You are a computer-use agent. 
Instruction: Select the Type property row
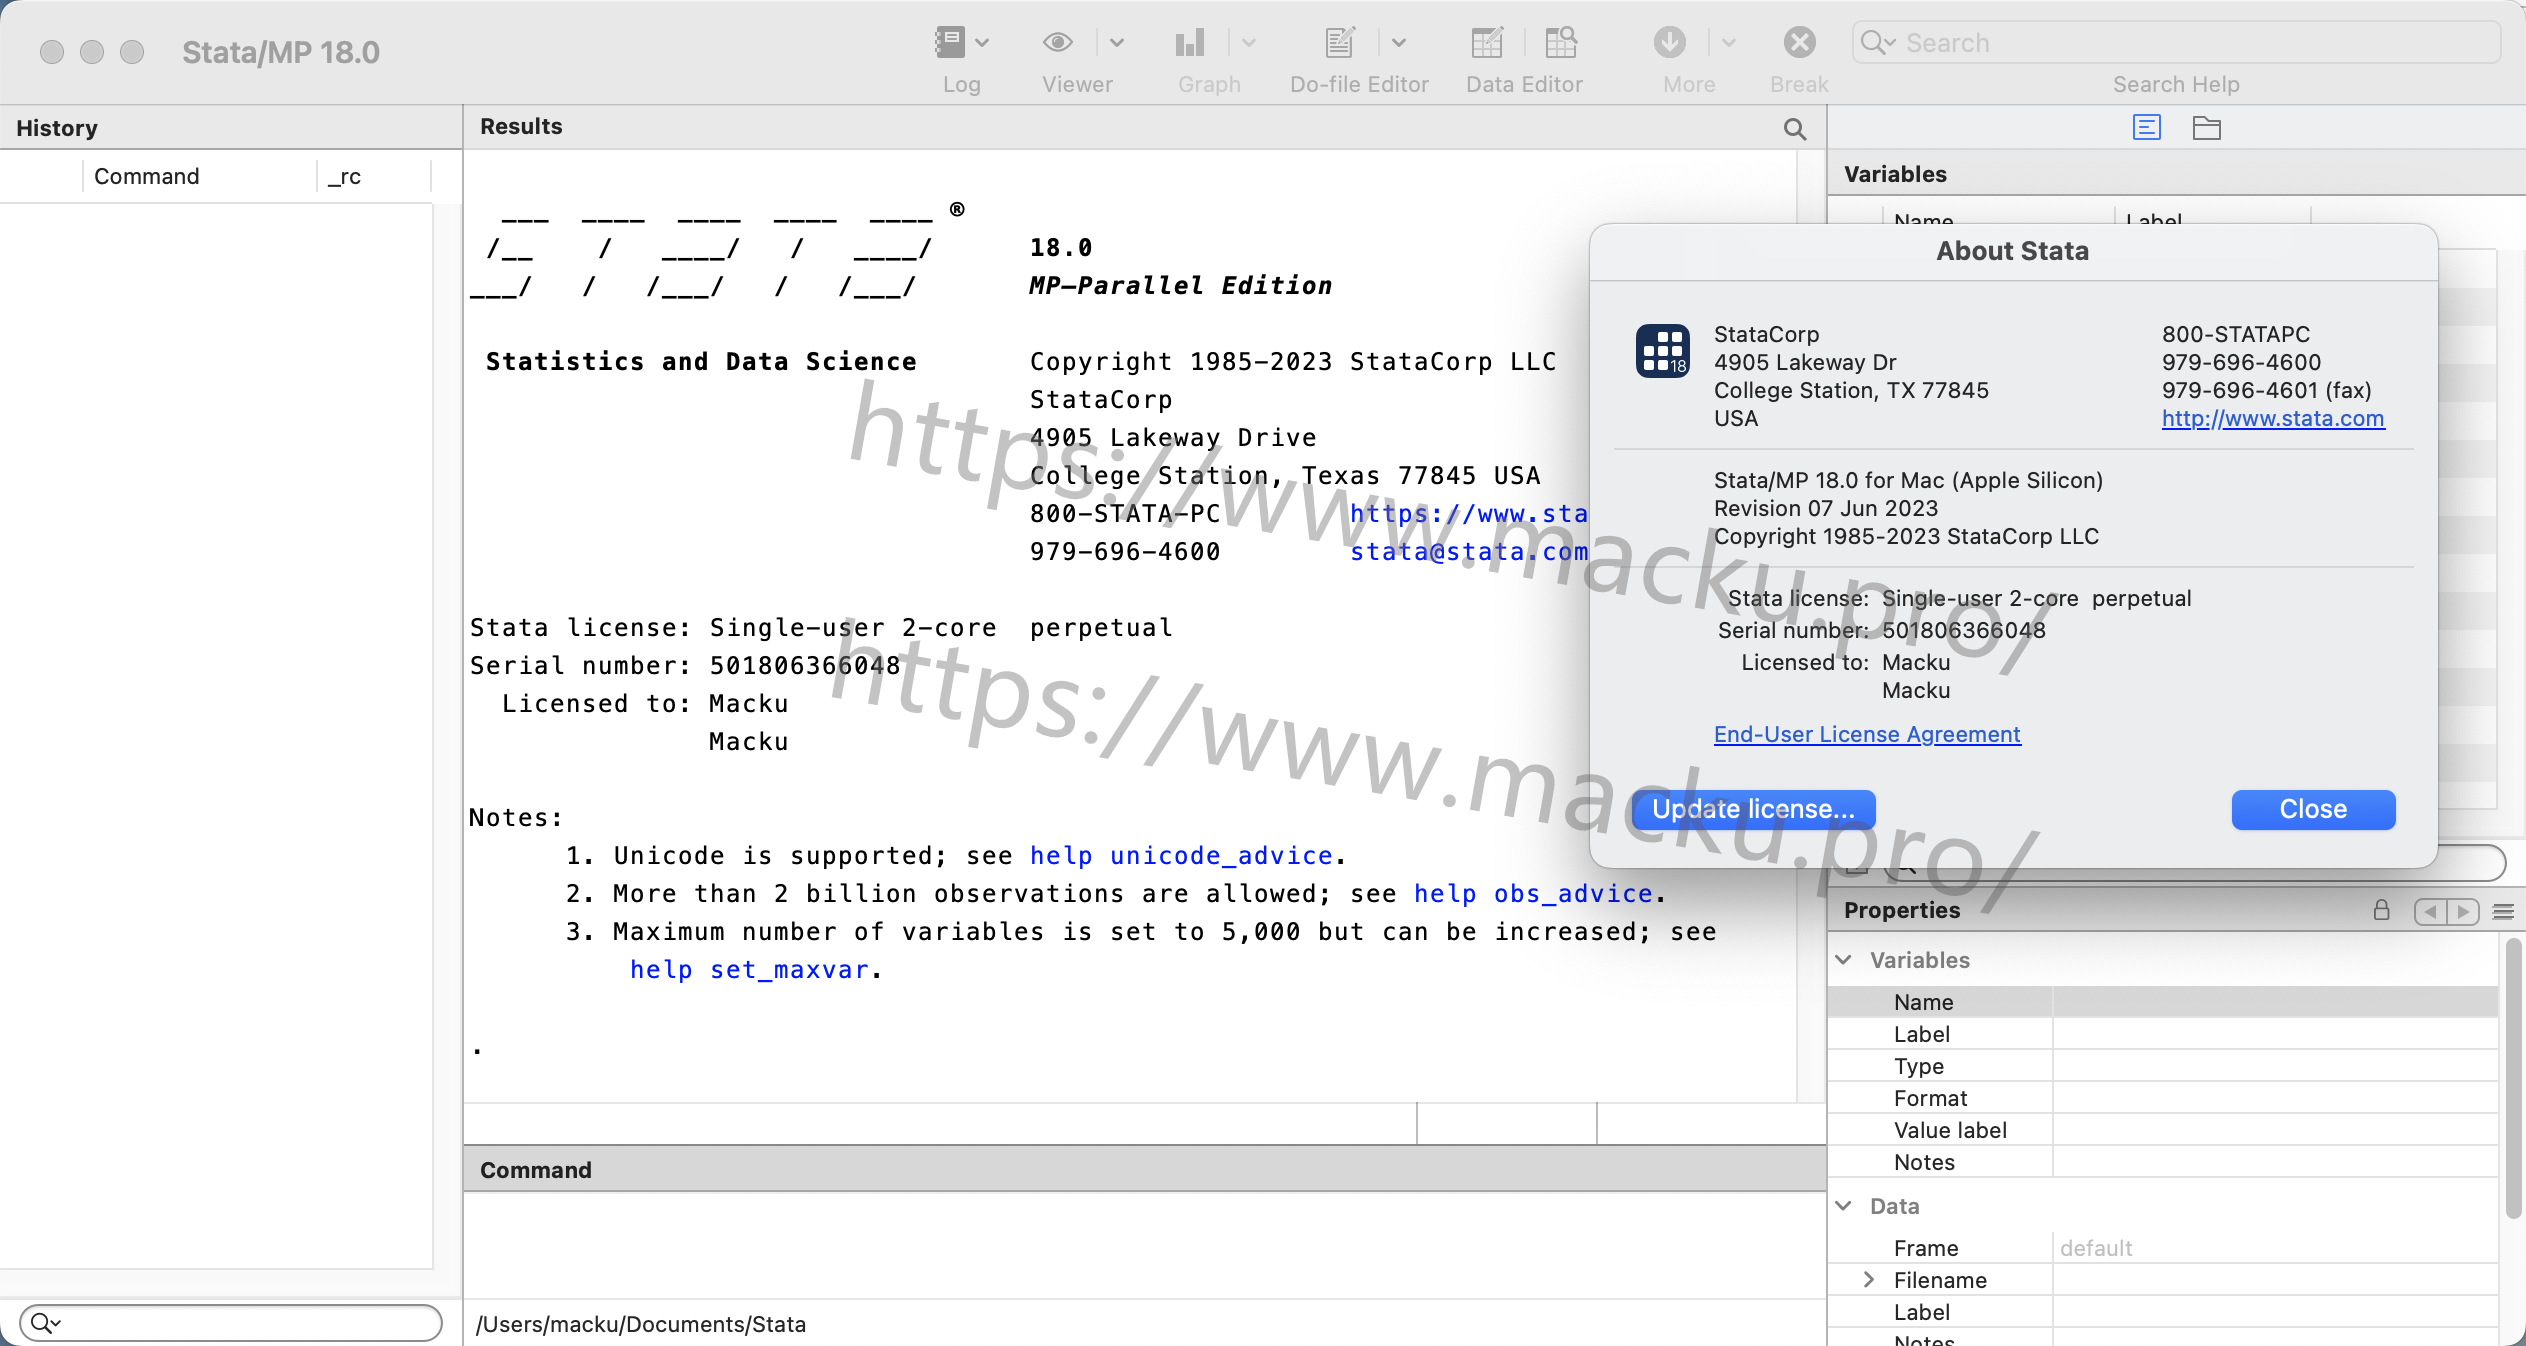tap(2162, 1066)
